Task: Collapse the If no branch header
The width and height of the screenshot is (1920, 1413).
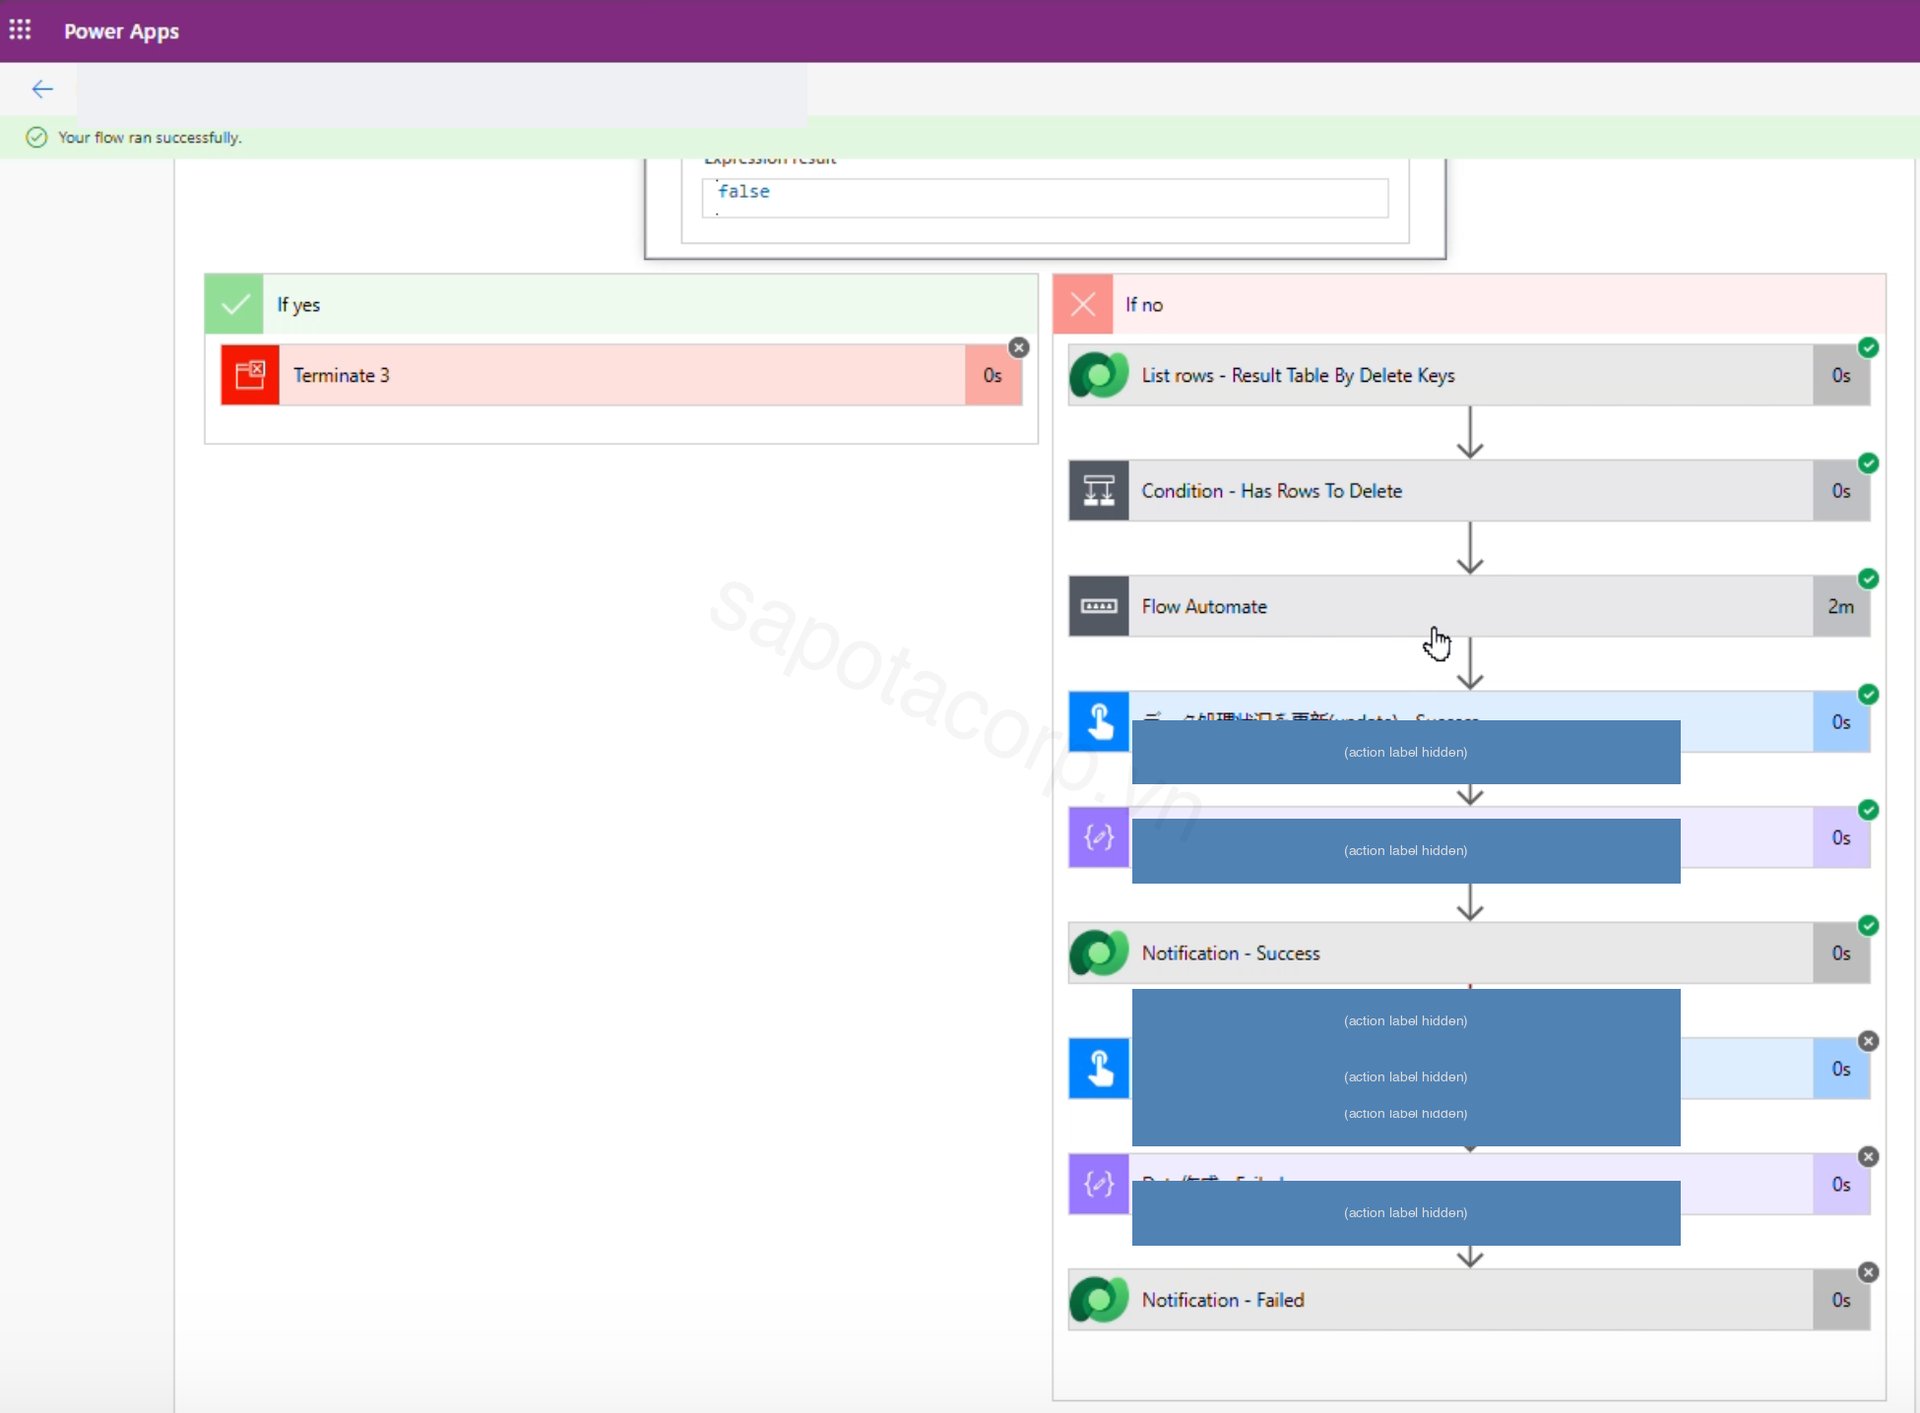Action: pos(1469,304)
